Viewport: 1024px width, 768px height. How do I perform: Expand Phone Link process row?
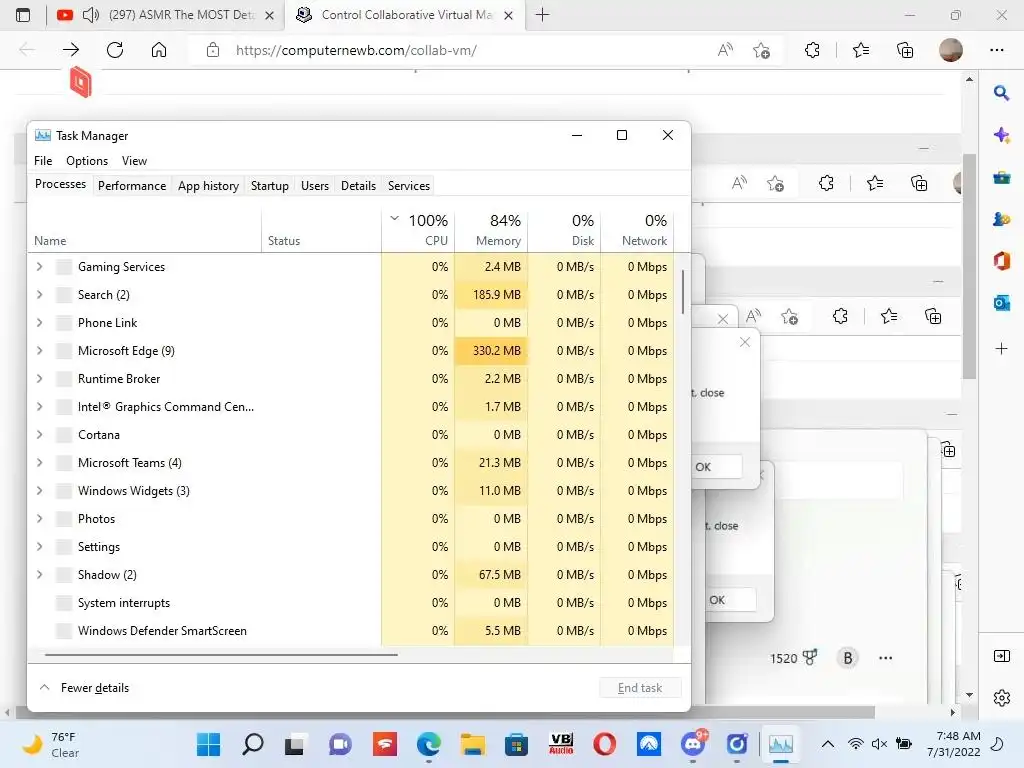tap(40, 323)
